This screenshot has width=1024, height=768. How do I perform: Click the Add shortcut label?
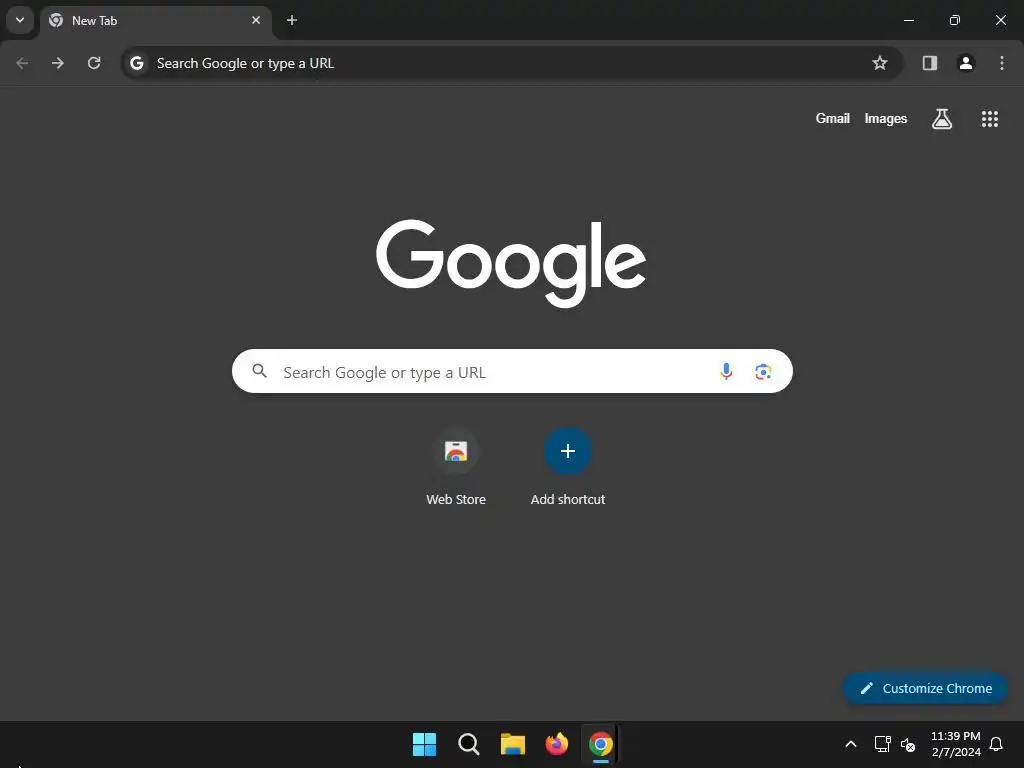click(x=568, y=500)
